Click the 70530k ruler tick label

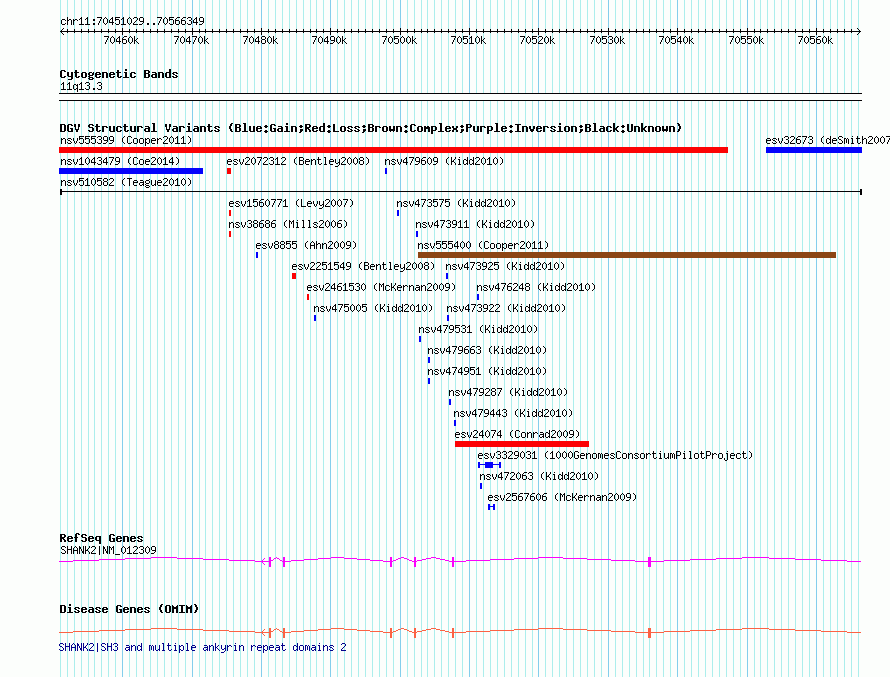click(607, 40)
